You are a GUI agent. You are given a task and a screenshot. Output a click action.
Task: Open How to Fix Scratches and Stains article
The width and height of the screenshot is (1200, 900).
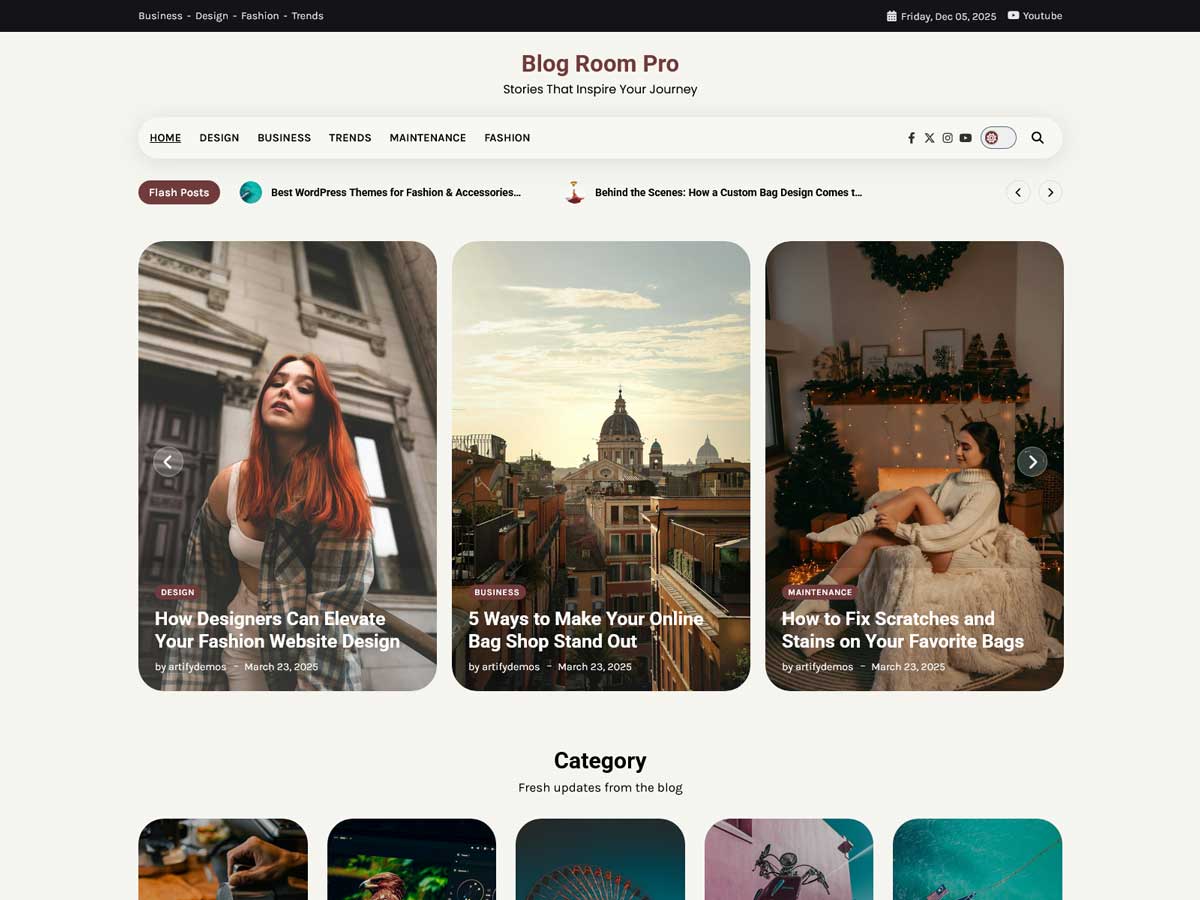pos(903,630)
